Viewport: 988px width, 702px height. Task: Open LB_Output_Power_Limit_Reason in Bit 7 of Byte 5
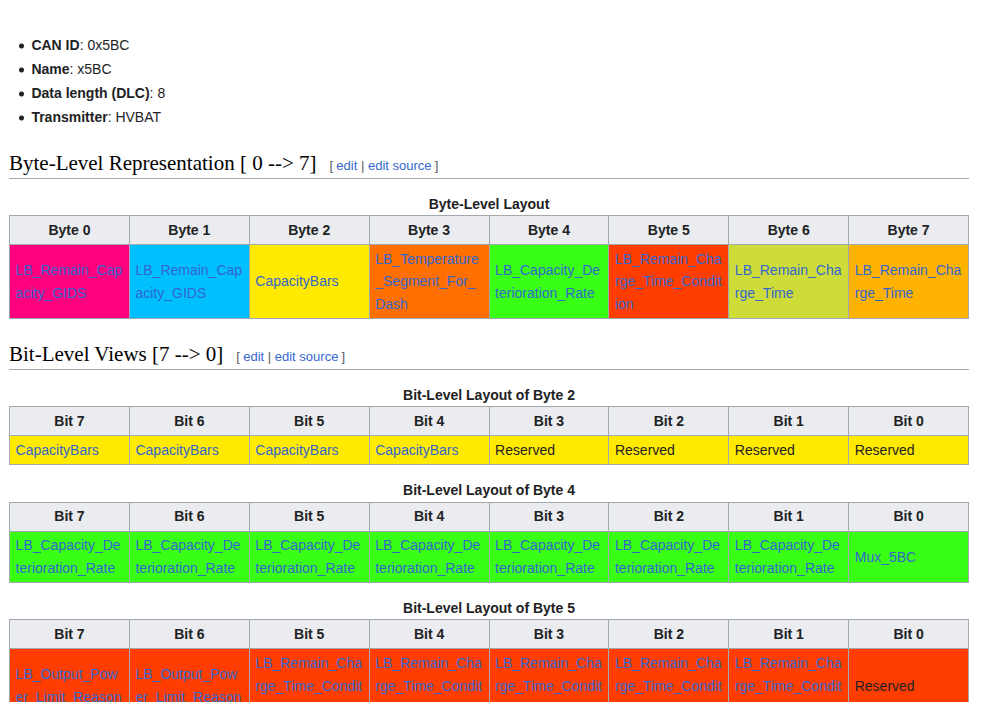coord(68,685)
